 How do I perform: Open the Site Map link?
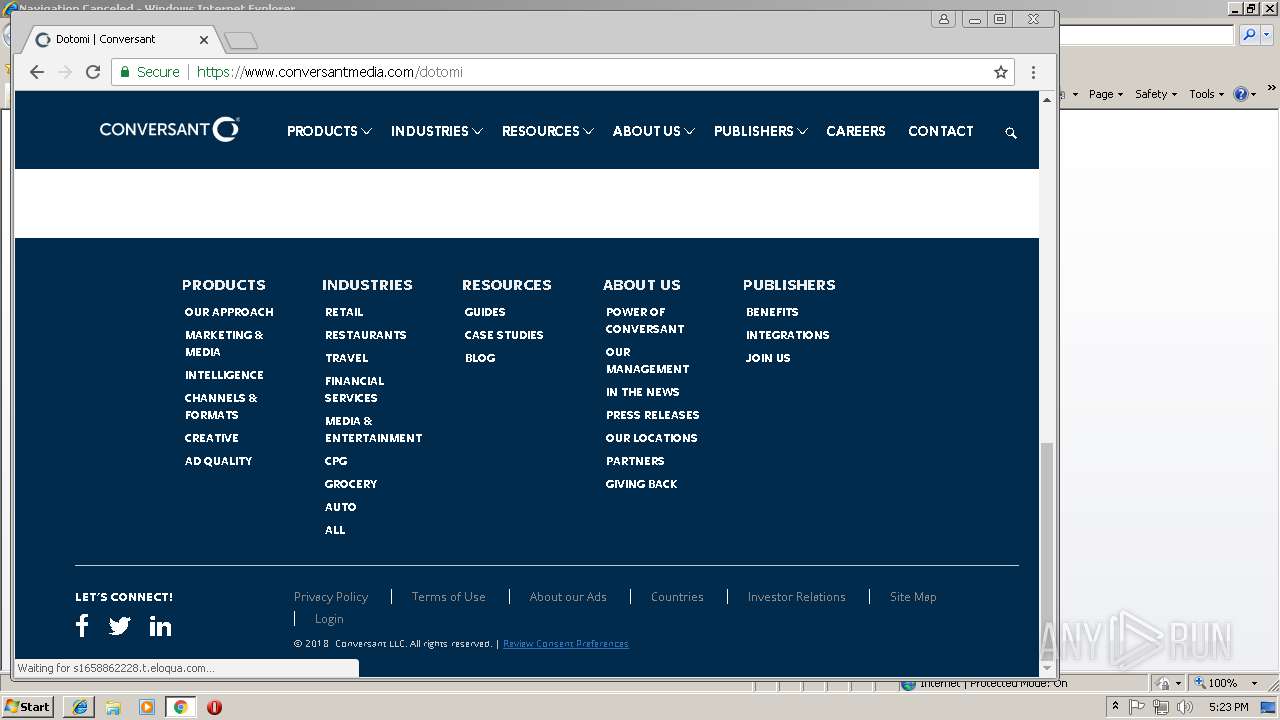[913, 597]
